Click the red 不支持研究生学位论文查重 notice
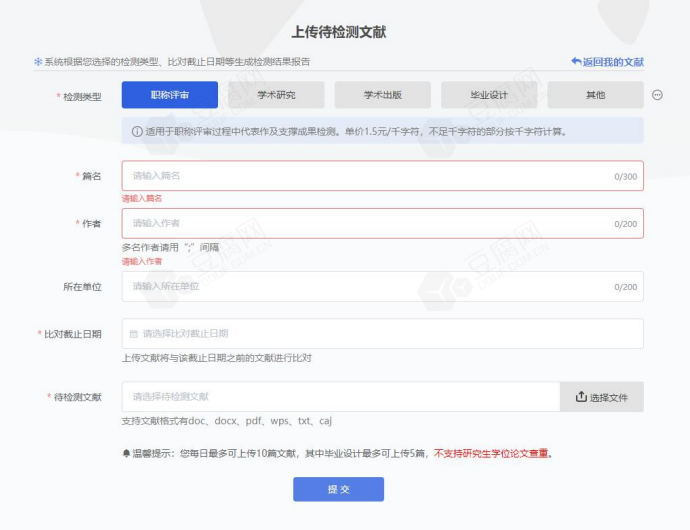Image resolution: width=690 pixels, height=530 pixels. click(x=491, y=453)
